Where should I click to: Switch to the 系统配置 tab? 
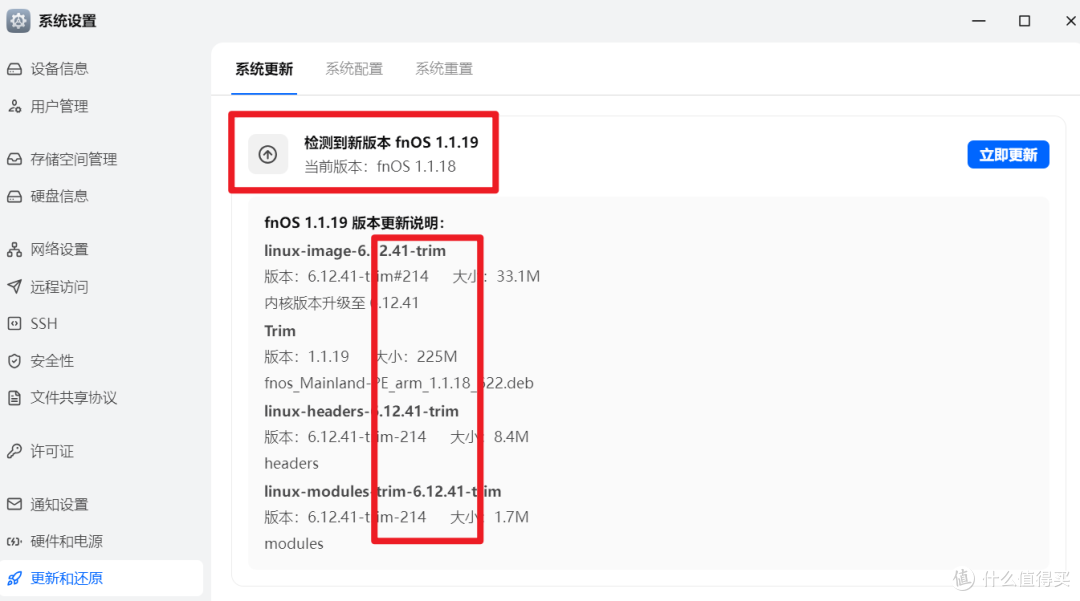(354, 69)
